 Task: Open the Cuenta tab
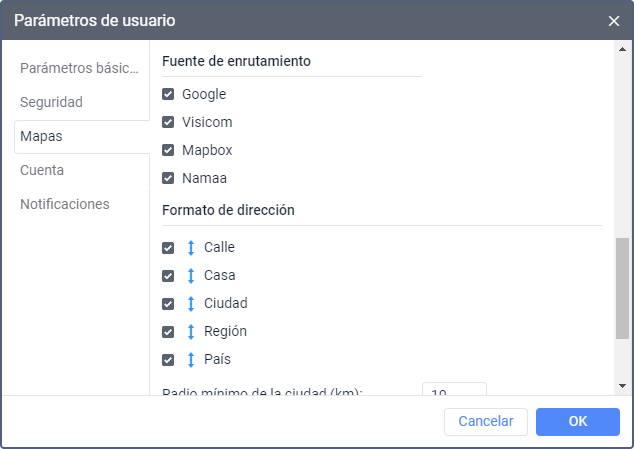pos(42,170)
